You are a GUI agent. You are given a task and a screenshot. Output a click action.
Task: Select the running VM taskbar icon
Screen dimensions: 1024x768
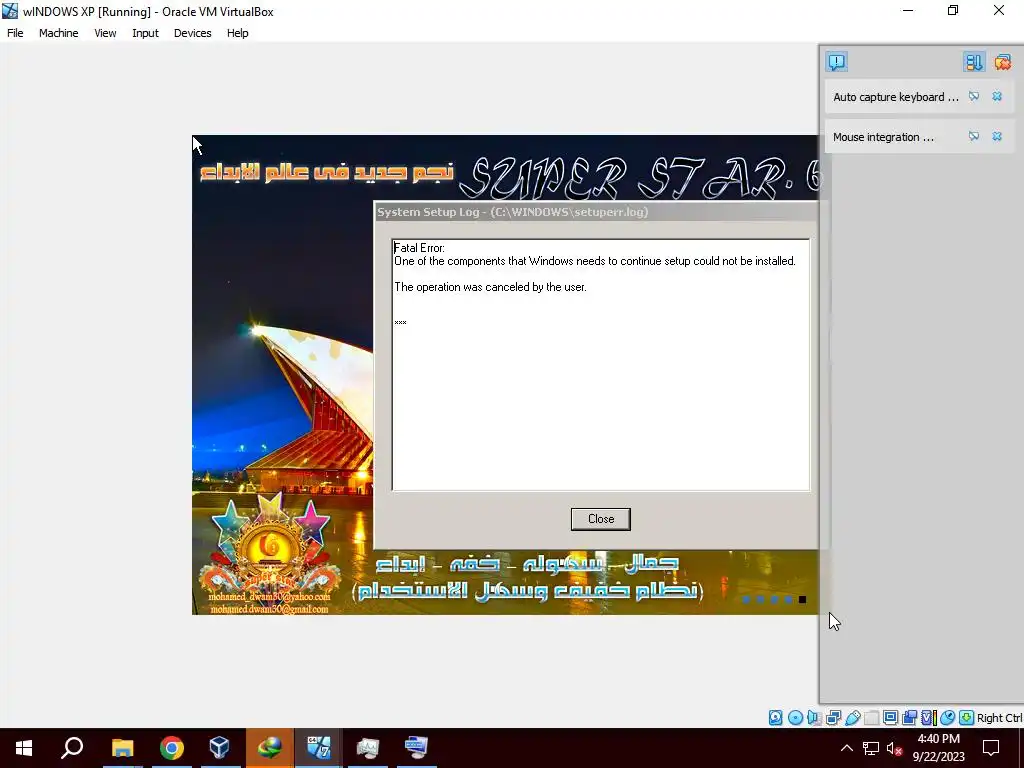click(x=318, y=748)
